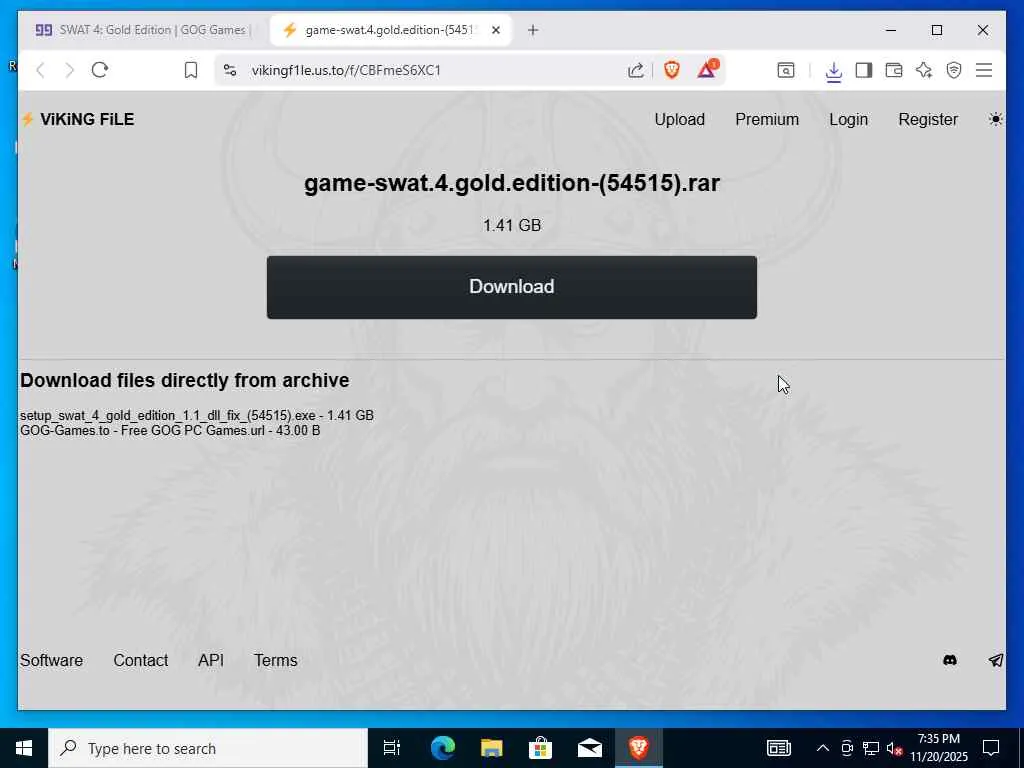This screenshot has width=1024, height=768.
Task: Click Brave browser taskbar icon
Action: pos(638,748)
